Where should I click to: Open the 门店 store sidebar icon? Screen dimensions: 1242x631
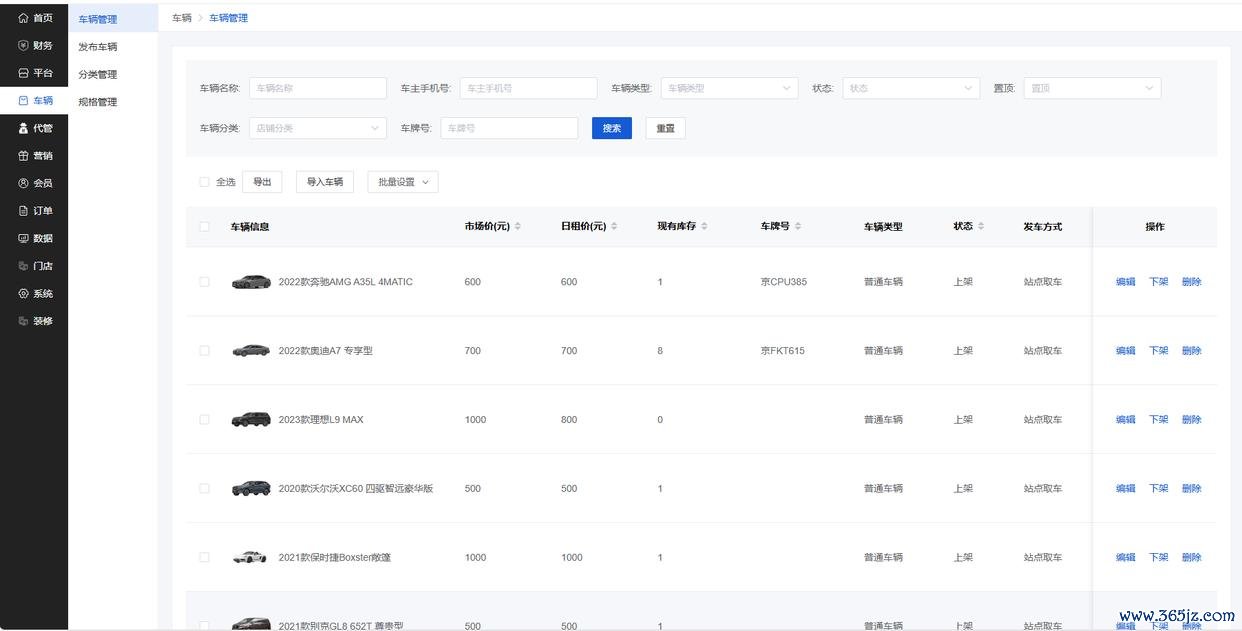[x=24, y=266]
